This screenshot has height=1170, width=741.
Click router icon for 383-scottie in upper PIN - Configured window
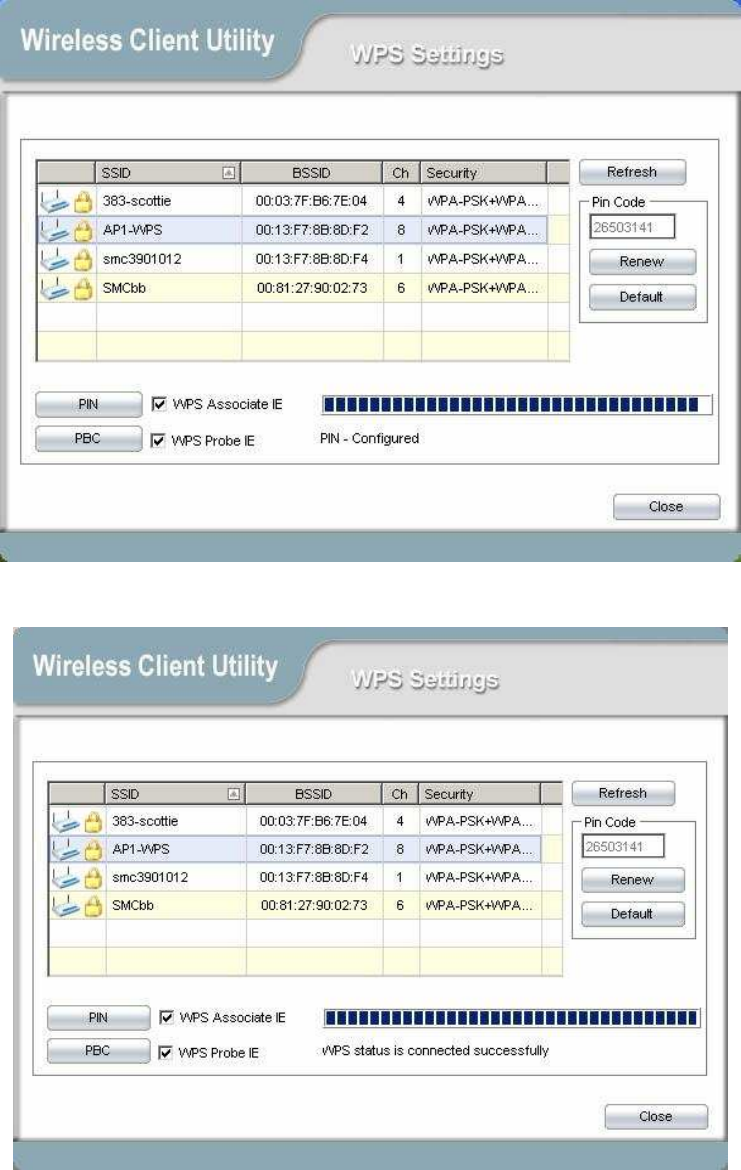[54, 201]
